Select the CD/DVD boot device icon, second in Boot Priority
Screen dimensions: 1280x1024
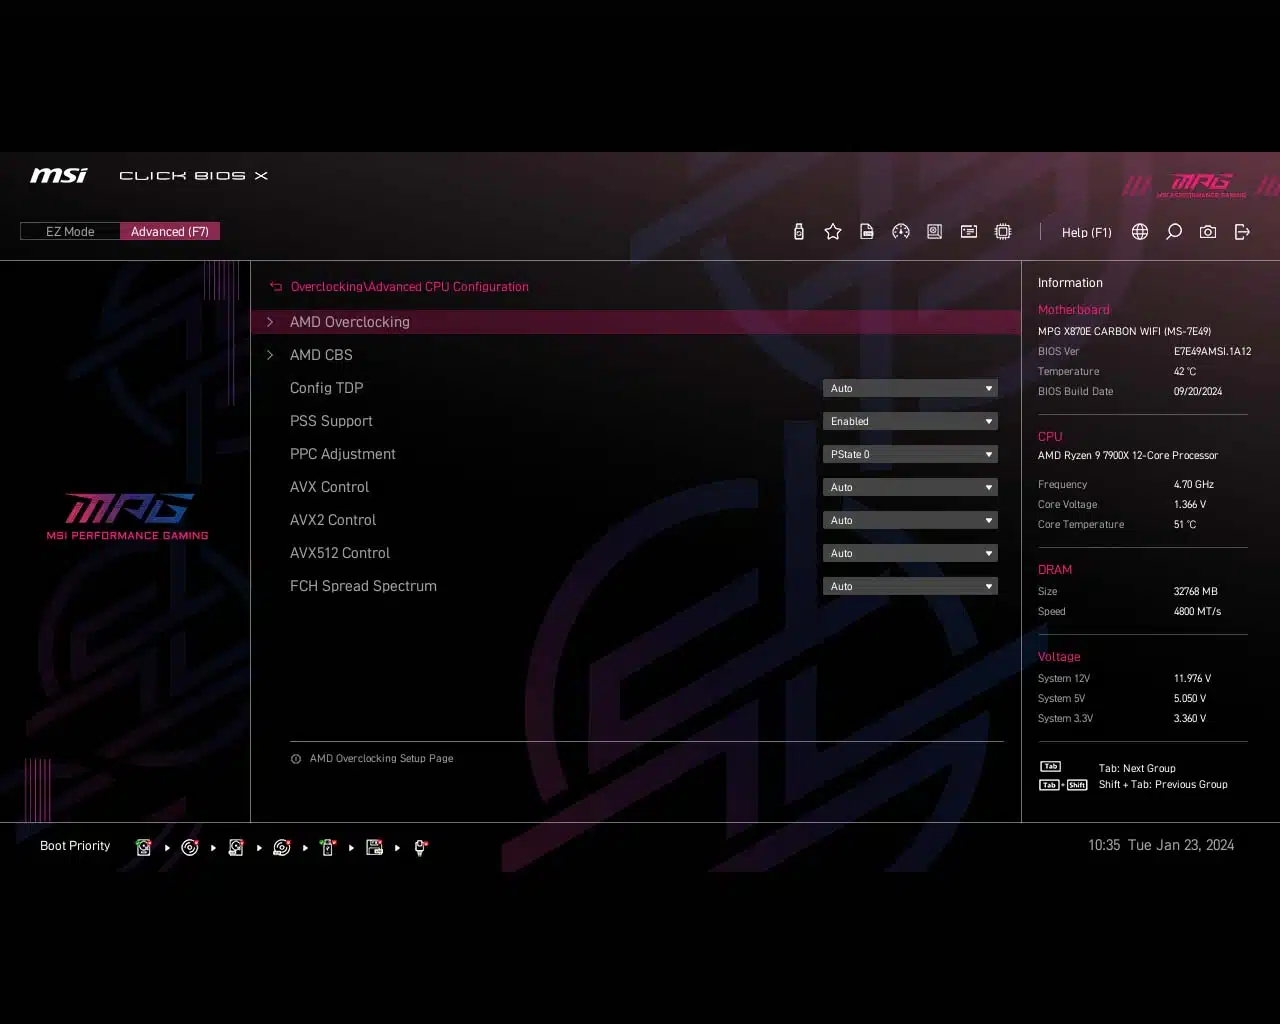(190, 847)
